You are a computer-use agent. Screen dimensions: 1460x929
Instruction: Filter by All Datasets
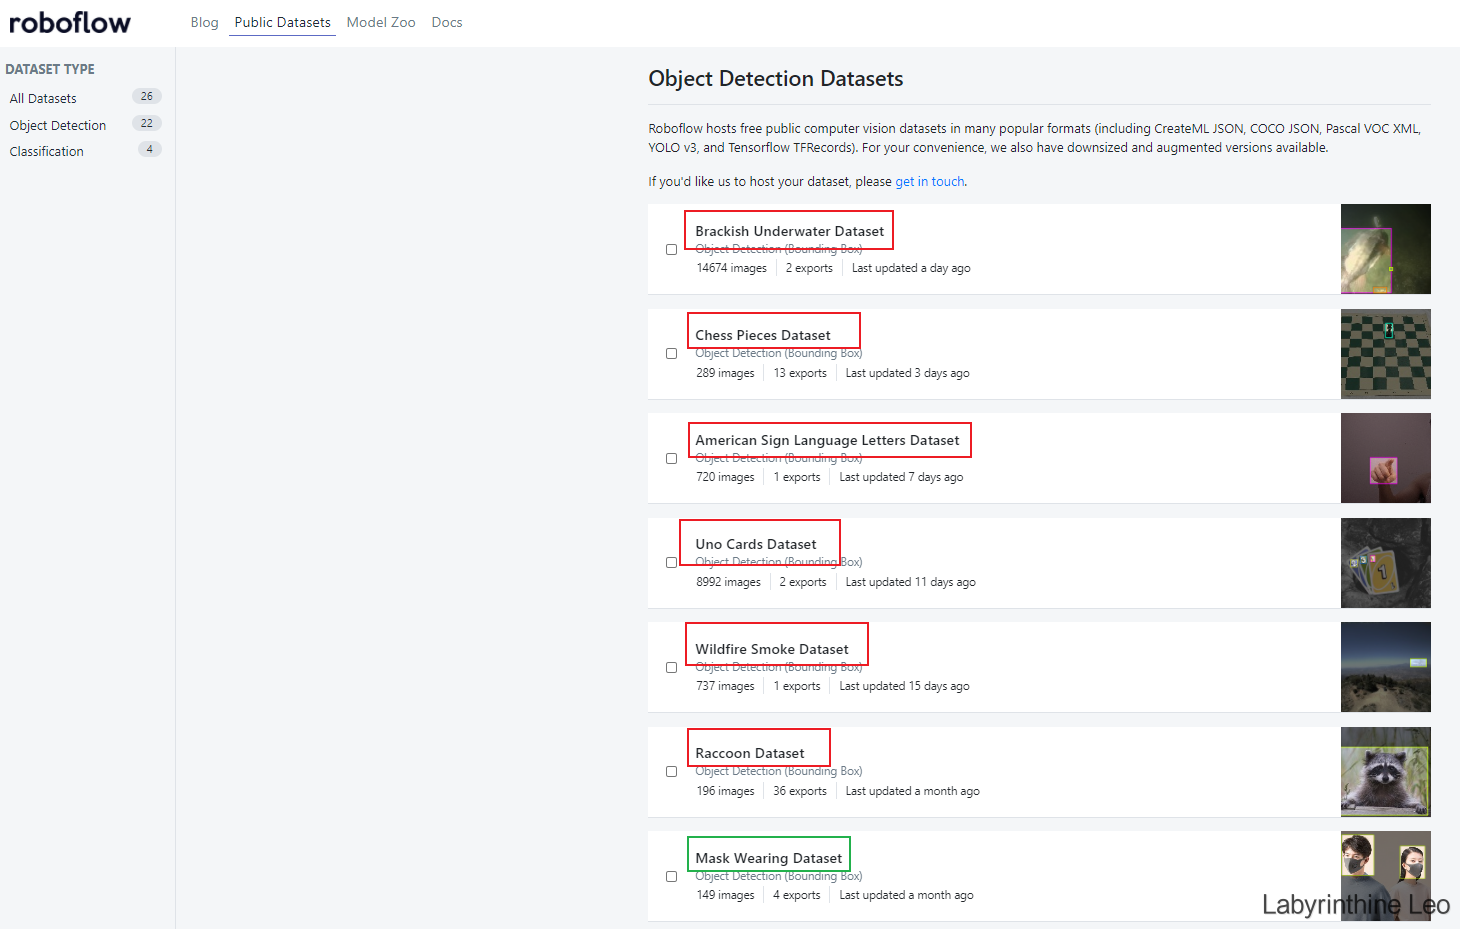click(43, 98)
